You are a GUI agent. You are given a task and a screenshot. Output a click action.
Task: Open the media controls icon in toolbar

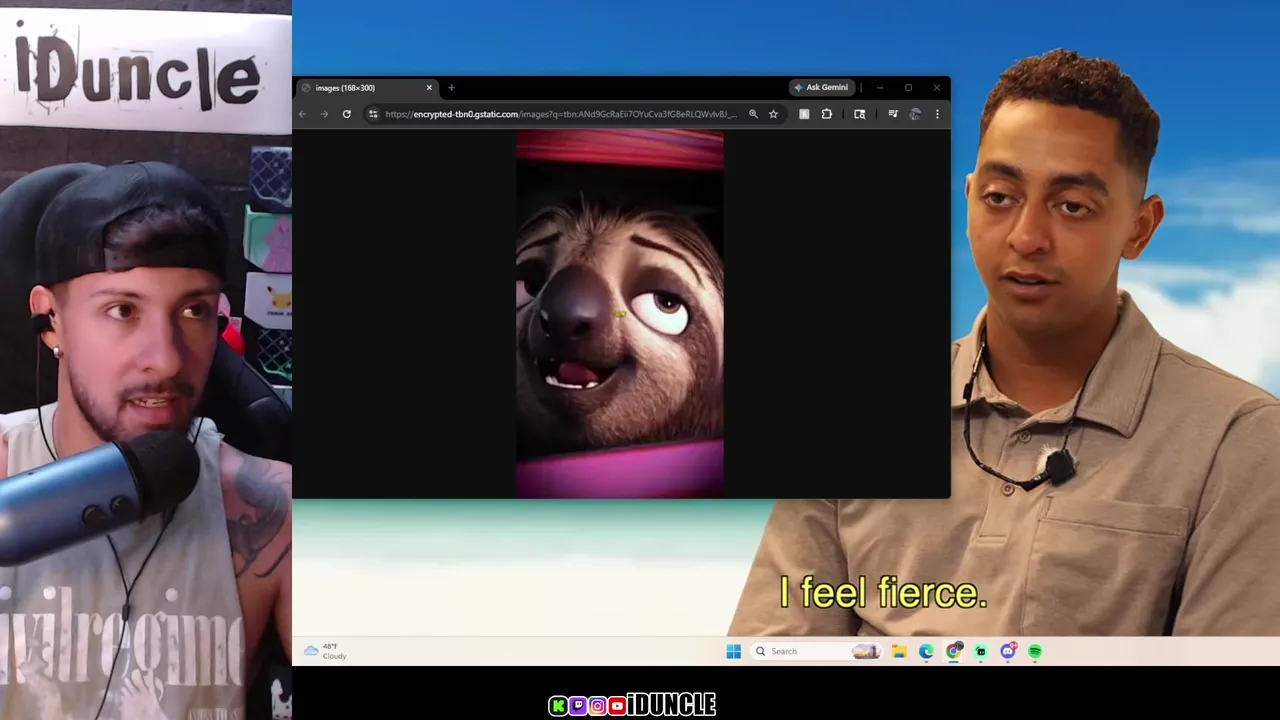(893, 114)
